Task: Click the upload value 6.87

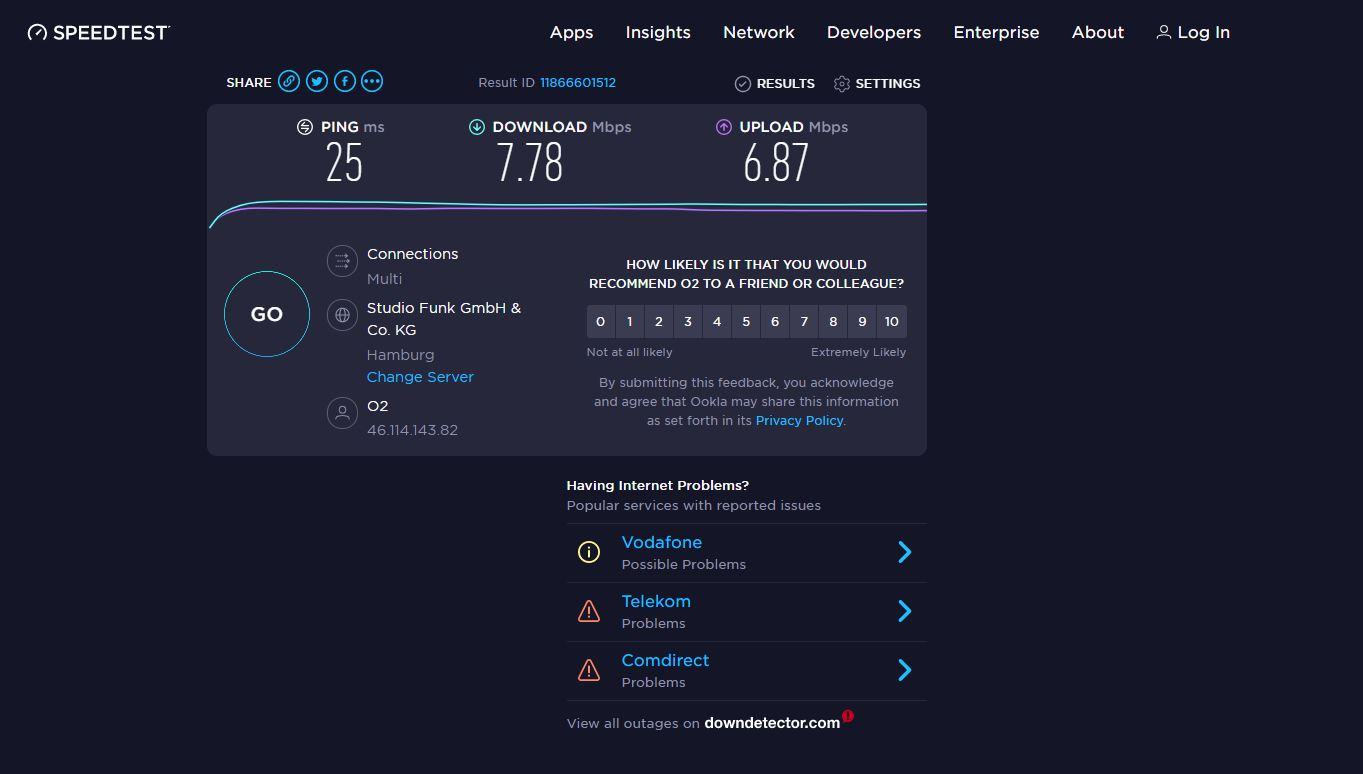Action: [776, 163]
